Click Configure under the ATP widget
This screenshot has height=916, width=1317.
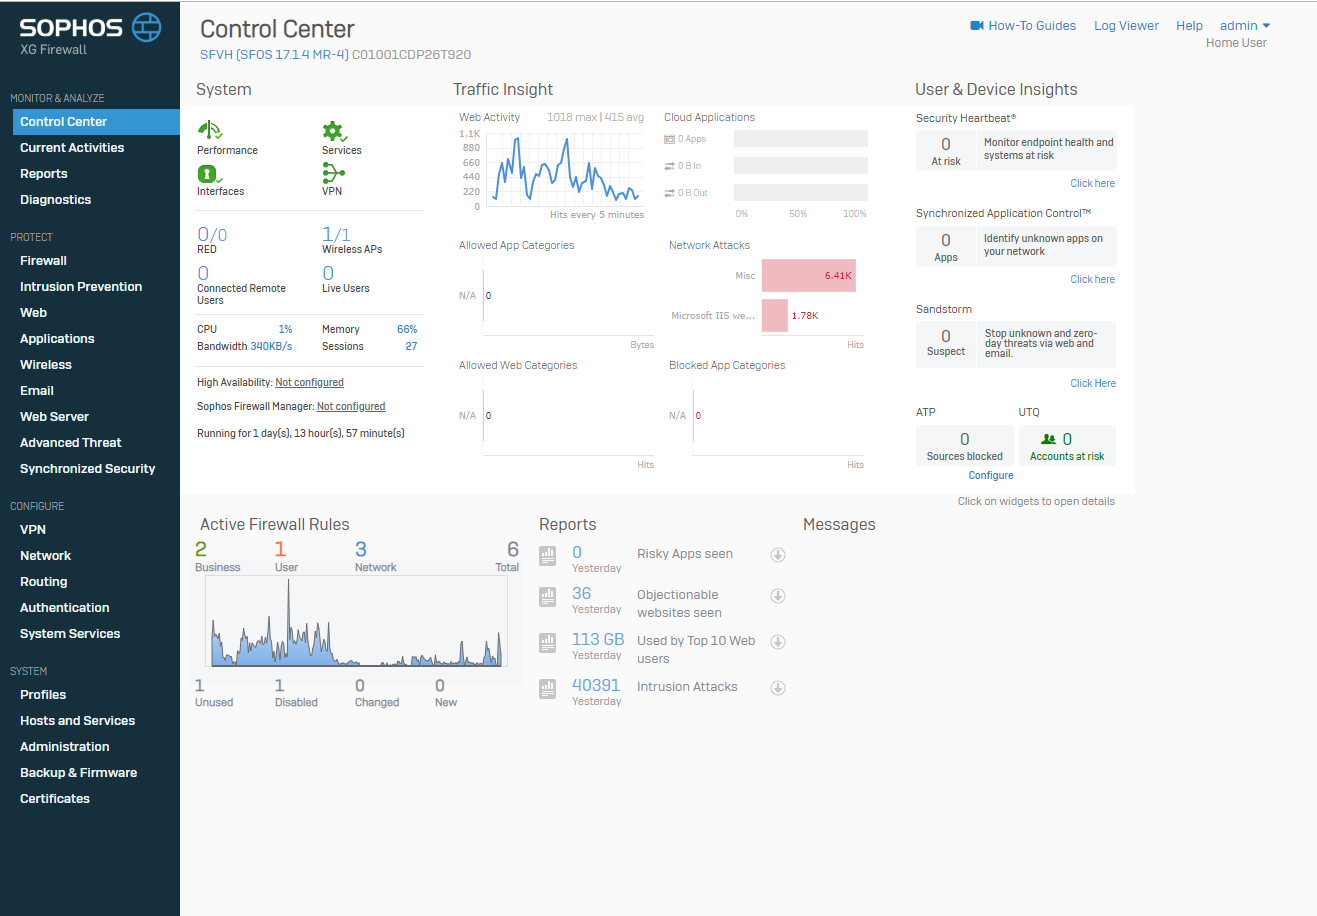[x=990, y=475]
